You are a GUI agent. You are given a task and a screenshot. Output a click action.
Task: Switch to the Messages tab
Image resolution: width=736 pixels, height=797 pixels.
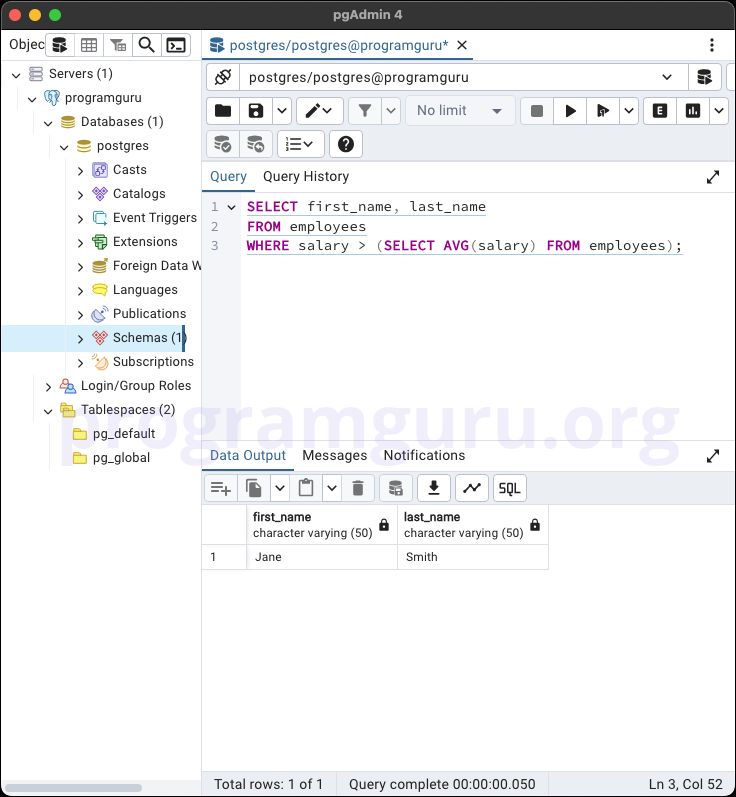(334, 455)
